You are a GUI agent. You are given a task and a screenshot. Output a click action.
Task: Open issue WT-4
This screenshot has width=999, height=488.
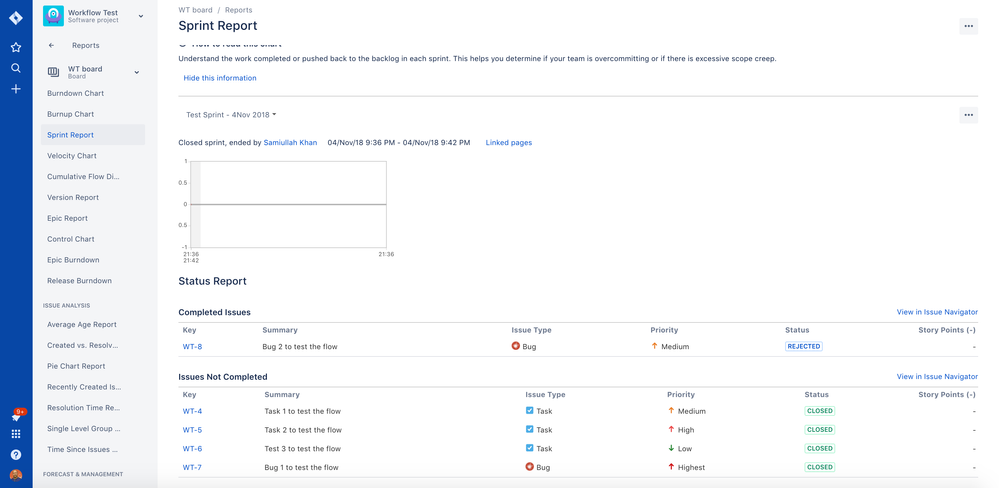(x=192, y=411)
